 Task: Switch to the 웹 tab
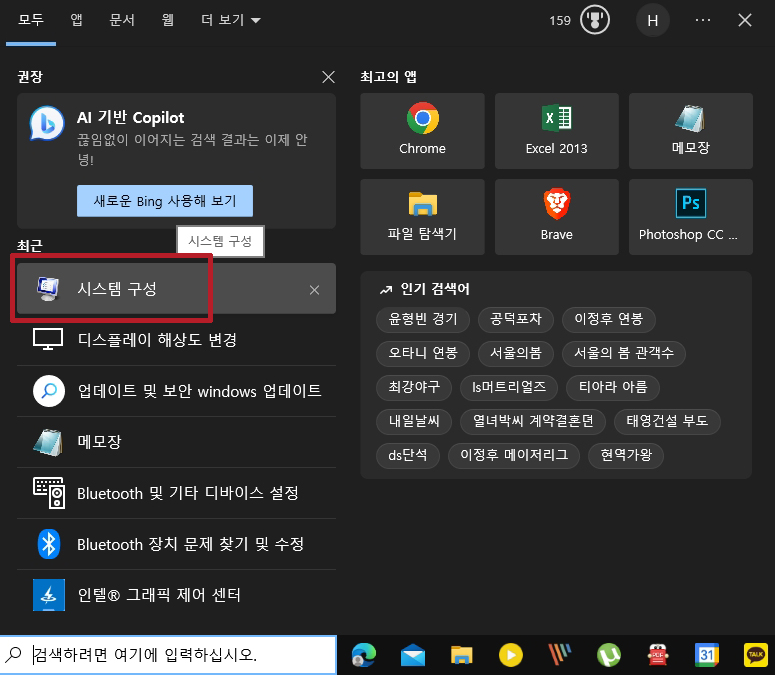click(x=168, y=20)
